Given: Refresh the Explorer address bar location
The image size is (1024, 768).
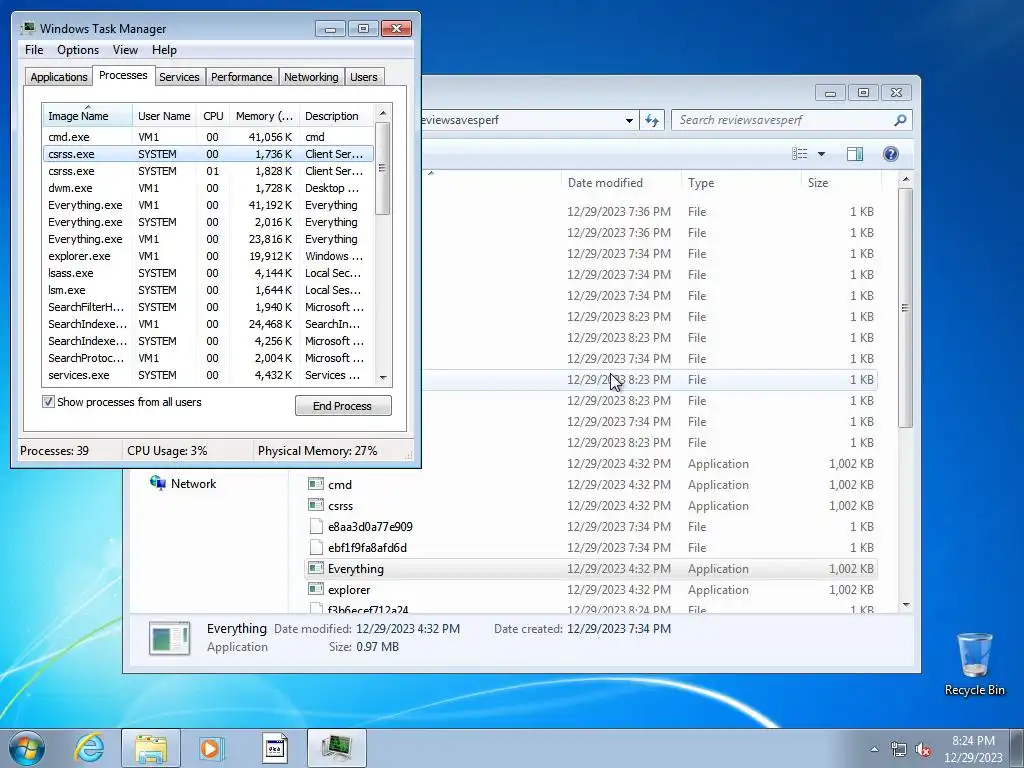Looking at the screenshot, I should 651,120.
